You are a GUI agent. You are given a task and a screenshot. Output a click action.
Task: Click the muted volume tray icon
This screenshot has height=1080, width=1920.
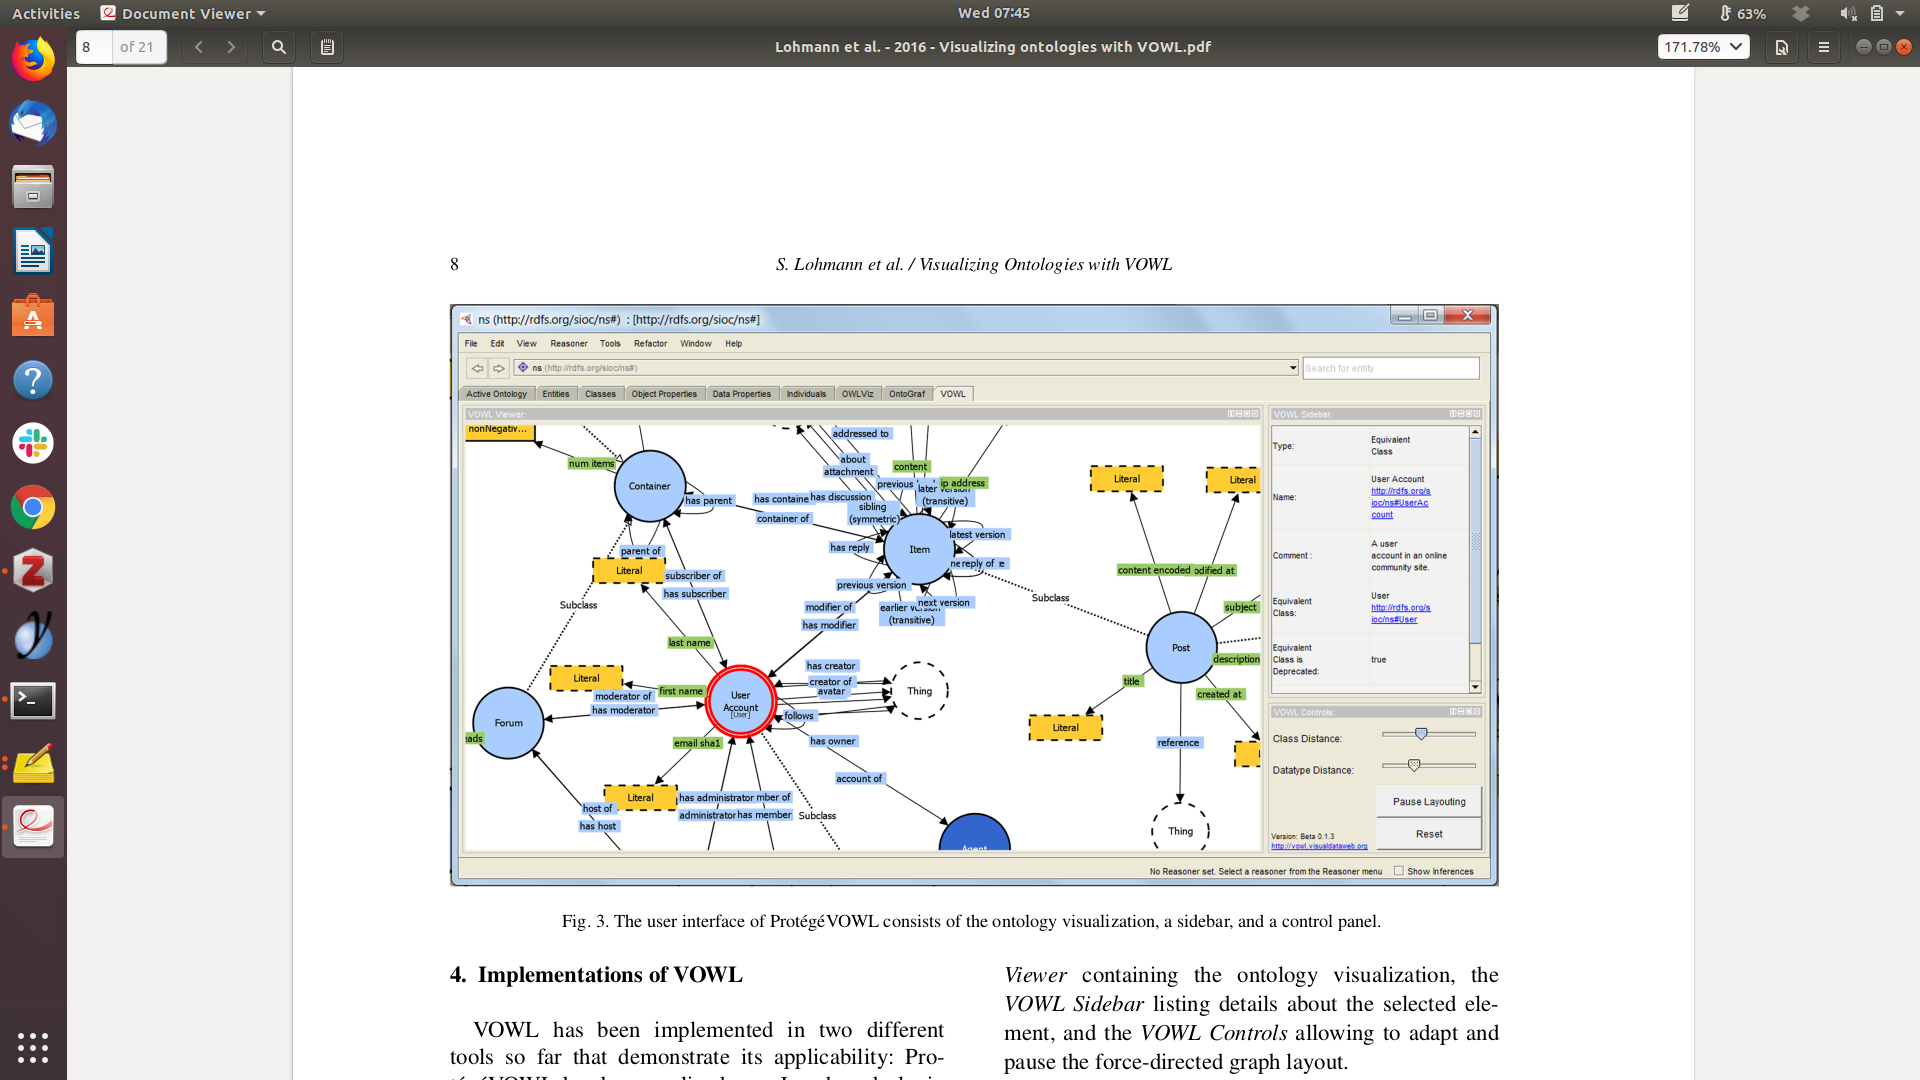pos(1847,13)
